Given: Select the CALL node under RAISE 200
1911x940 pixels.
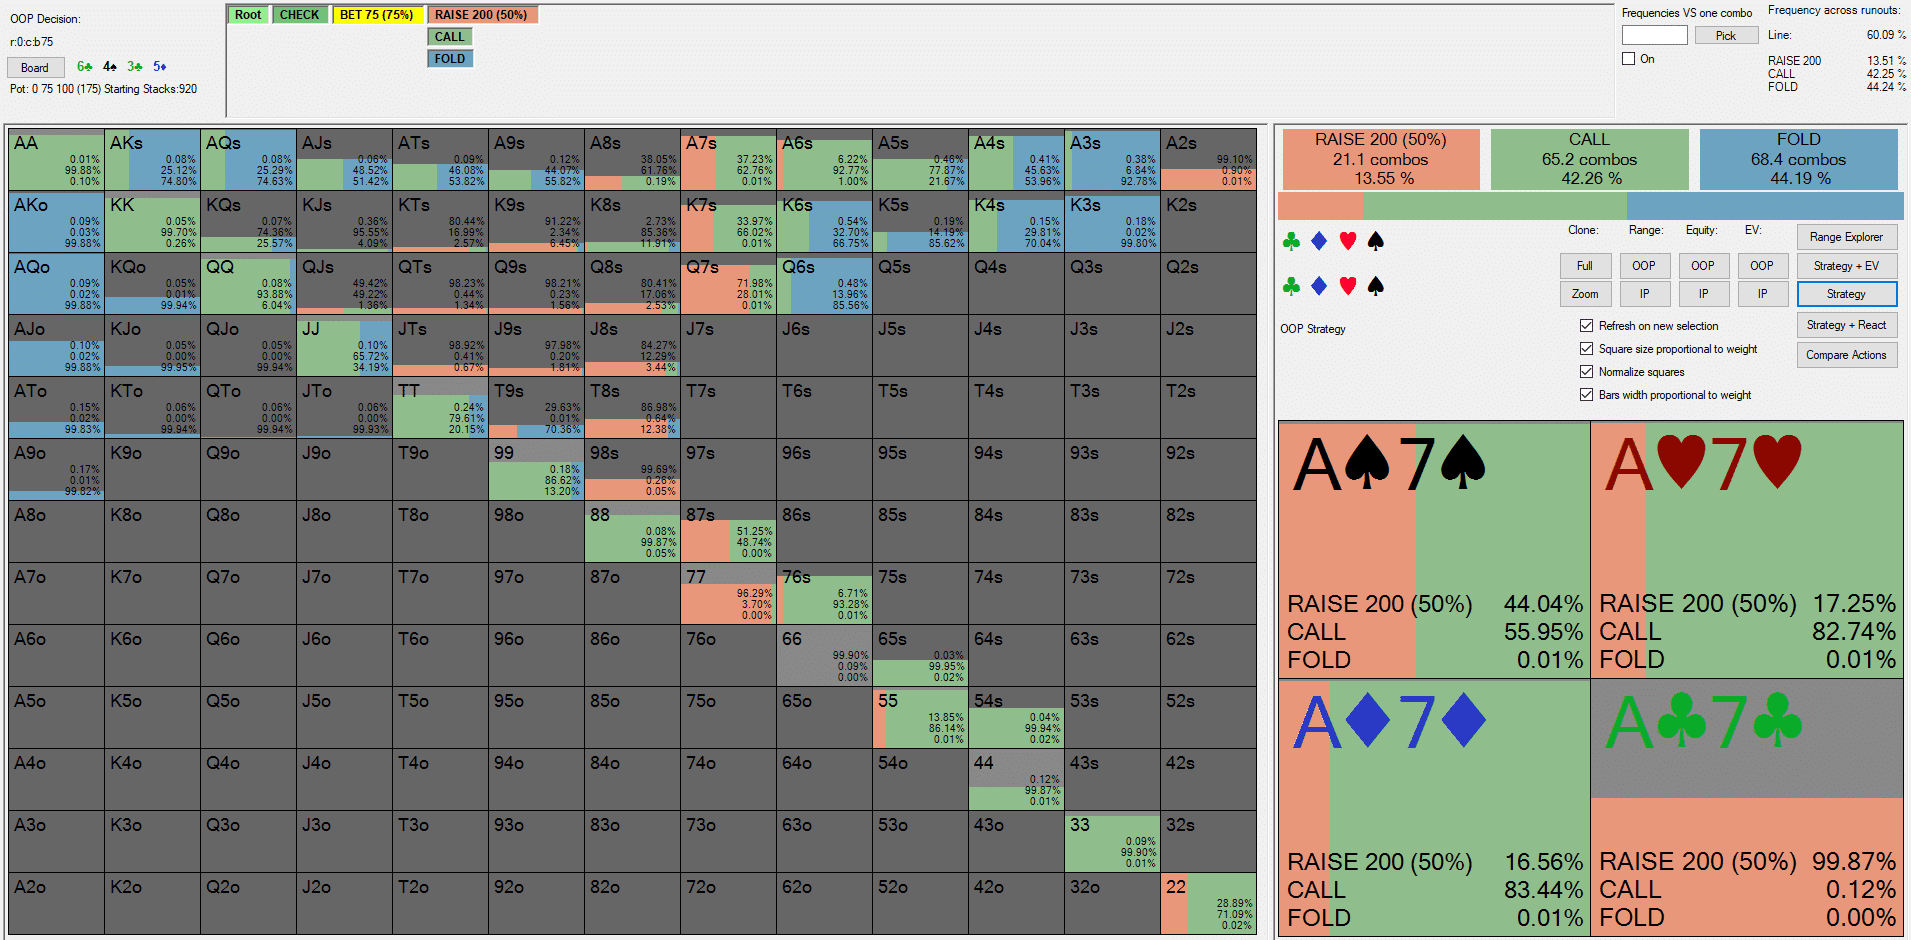Looking at the screenshot, I should click(x=449, y=37).
